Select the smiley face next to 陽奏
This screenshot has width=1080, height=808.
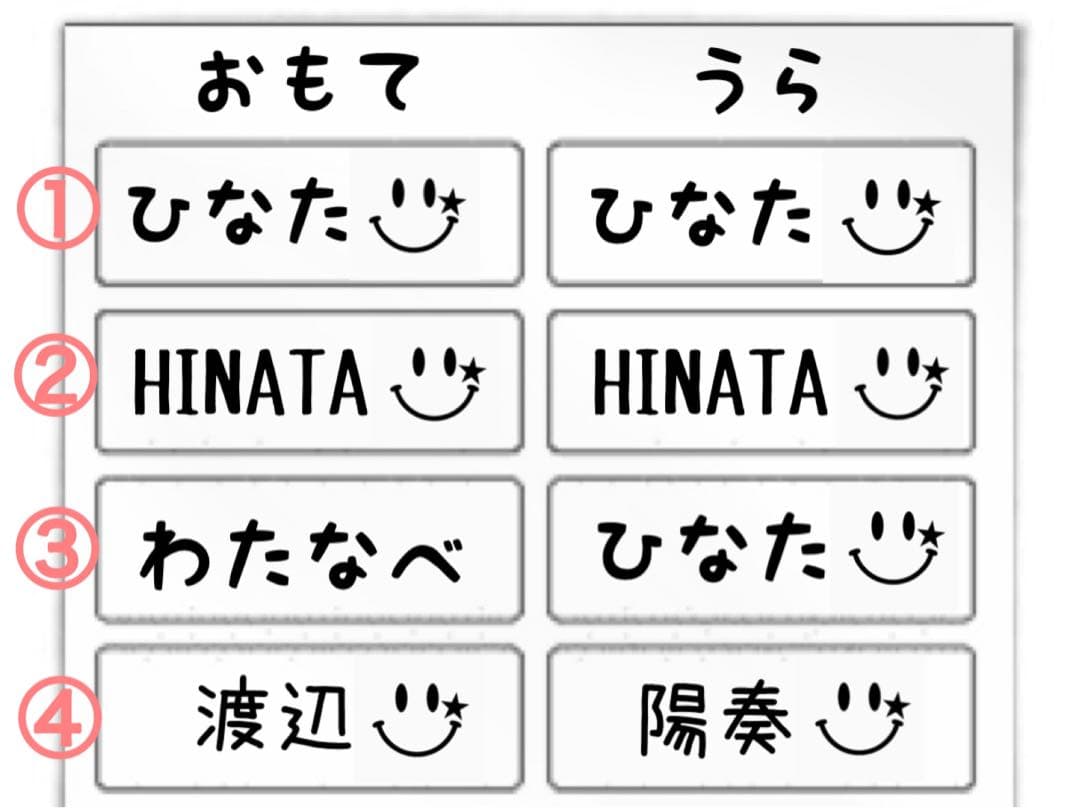865,718
